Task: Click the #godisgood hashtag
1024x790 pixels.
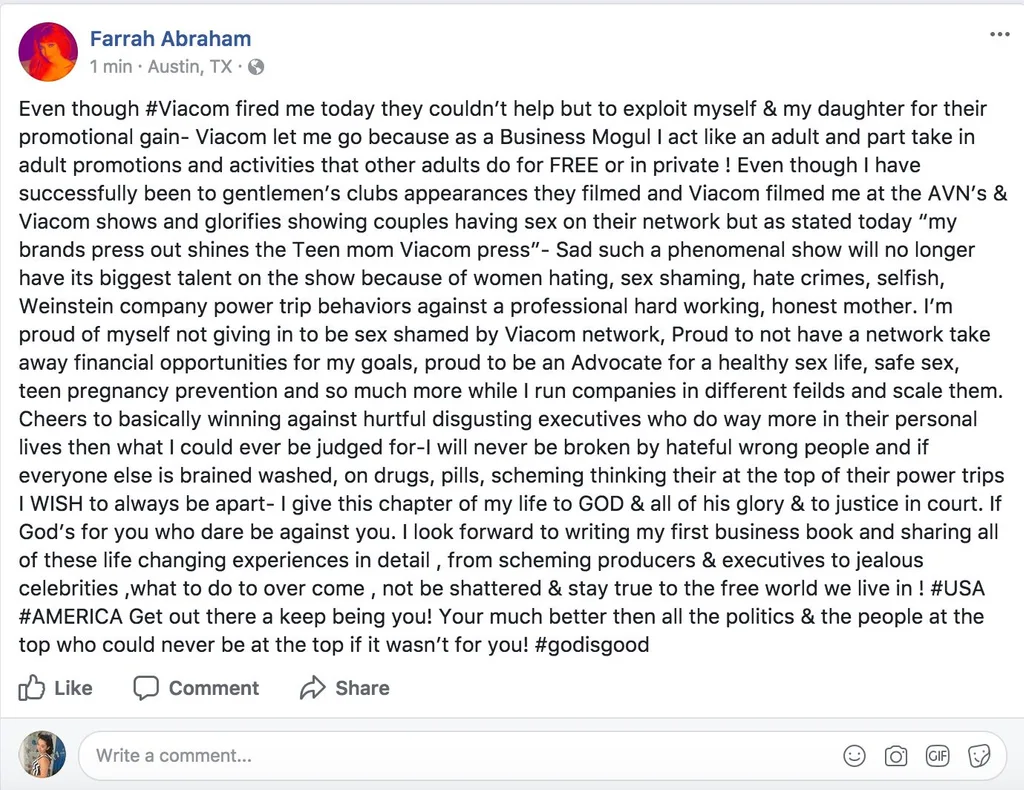Action: [x=592, y=645]
